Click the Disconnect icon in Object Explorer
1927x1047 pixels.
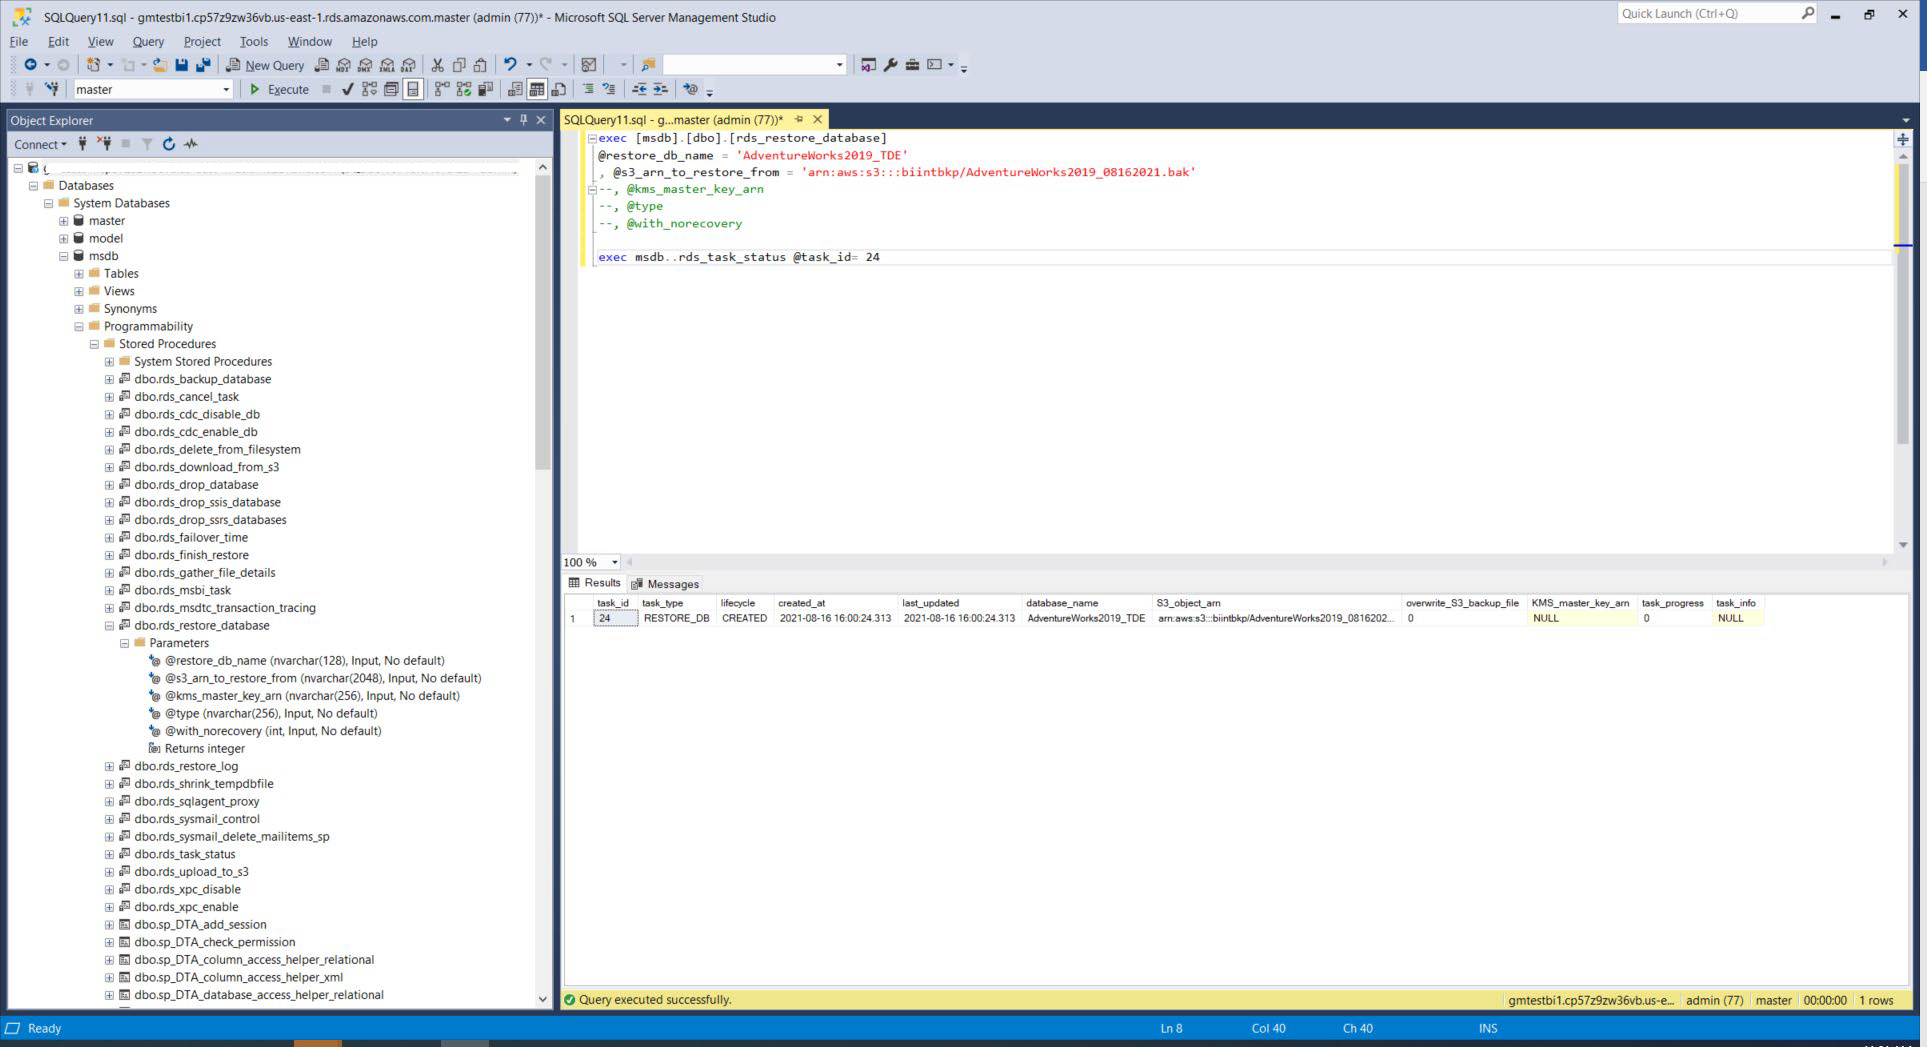click(x=104, y=144)
